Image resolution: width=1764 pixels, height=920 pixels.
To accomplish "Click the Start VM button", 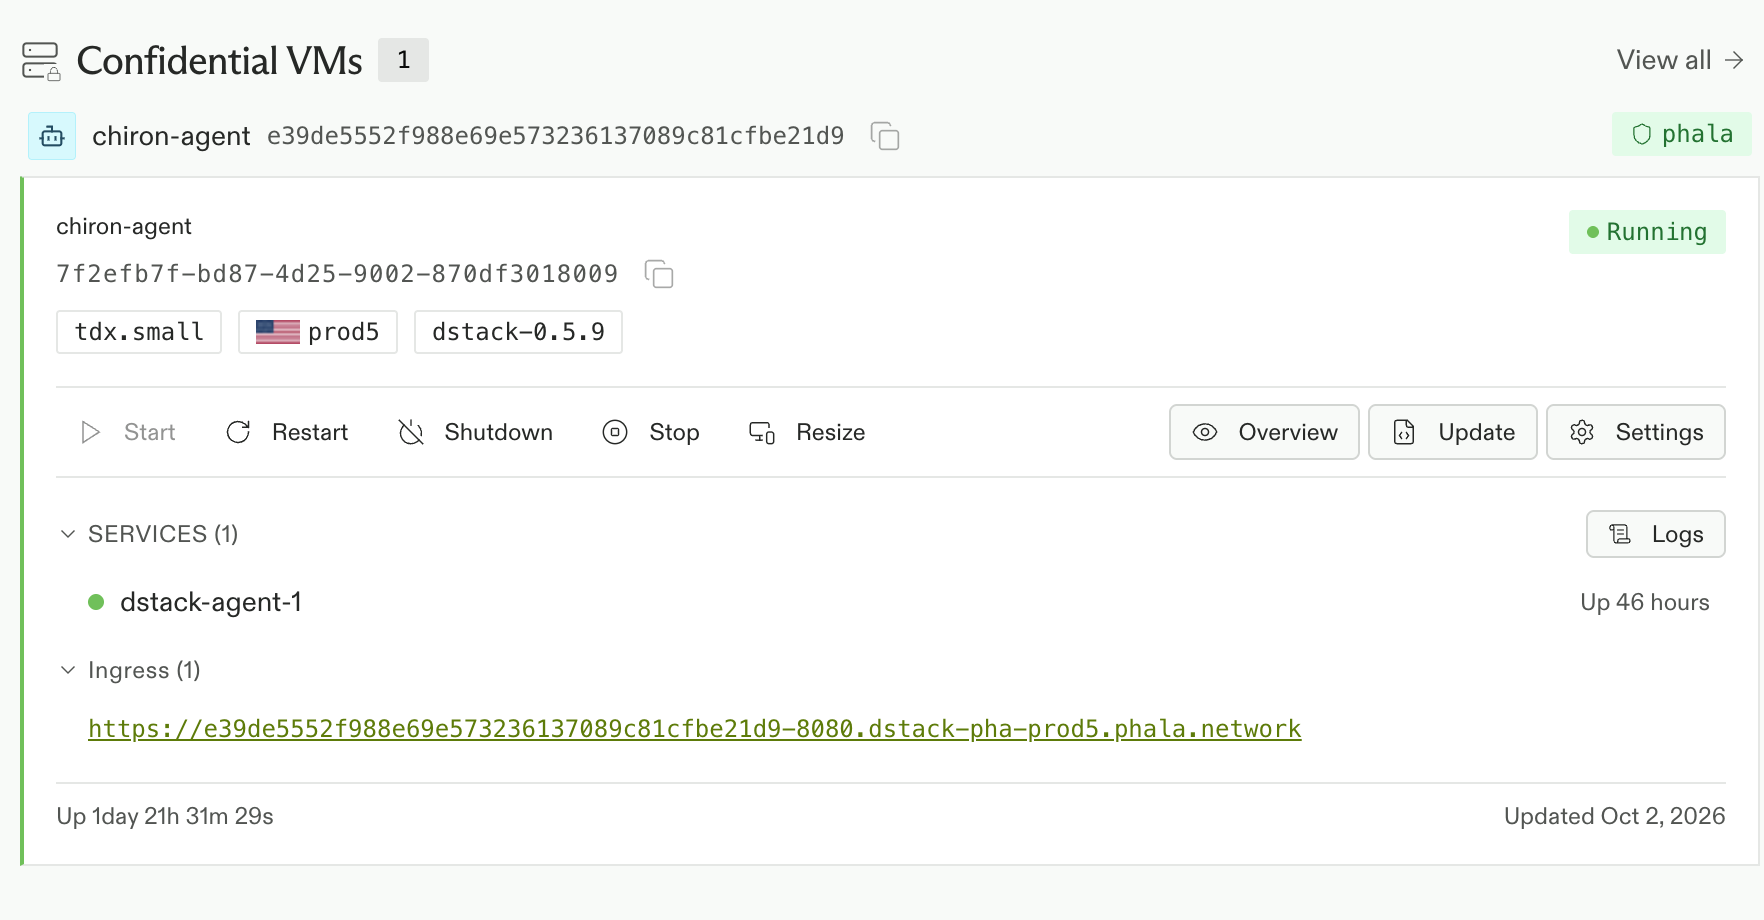I will pos(128,432).
